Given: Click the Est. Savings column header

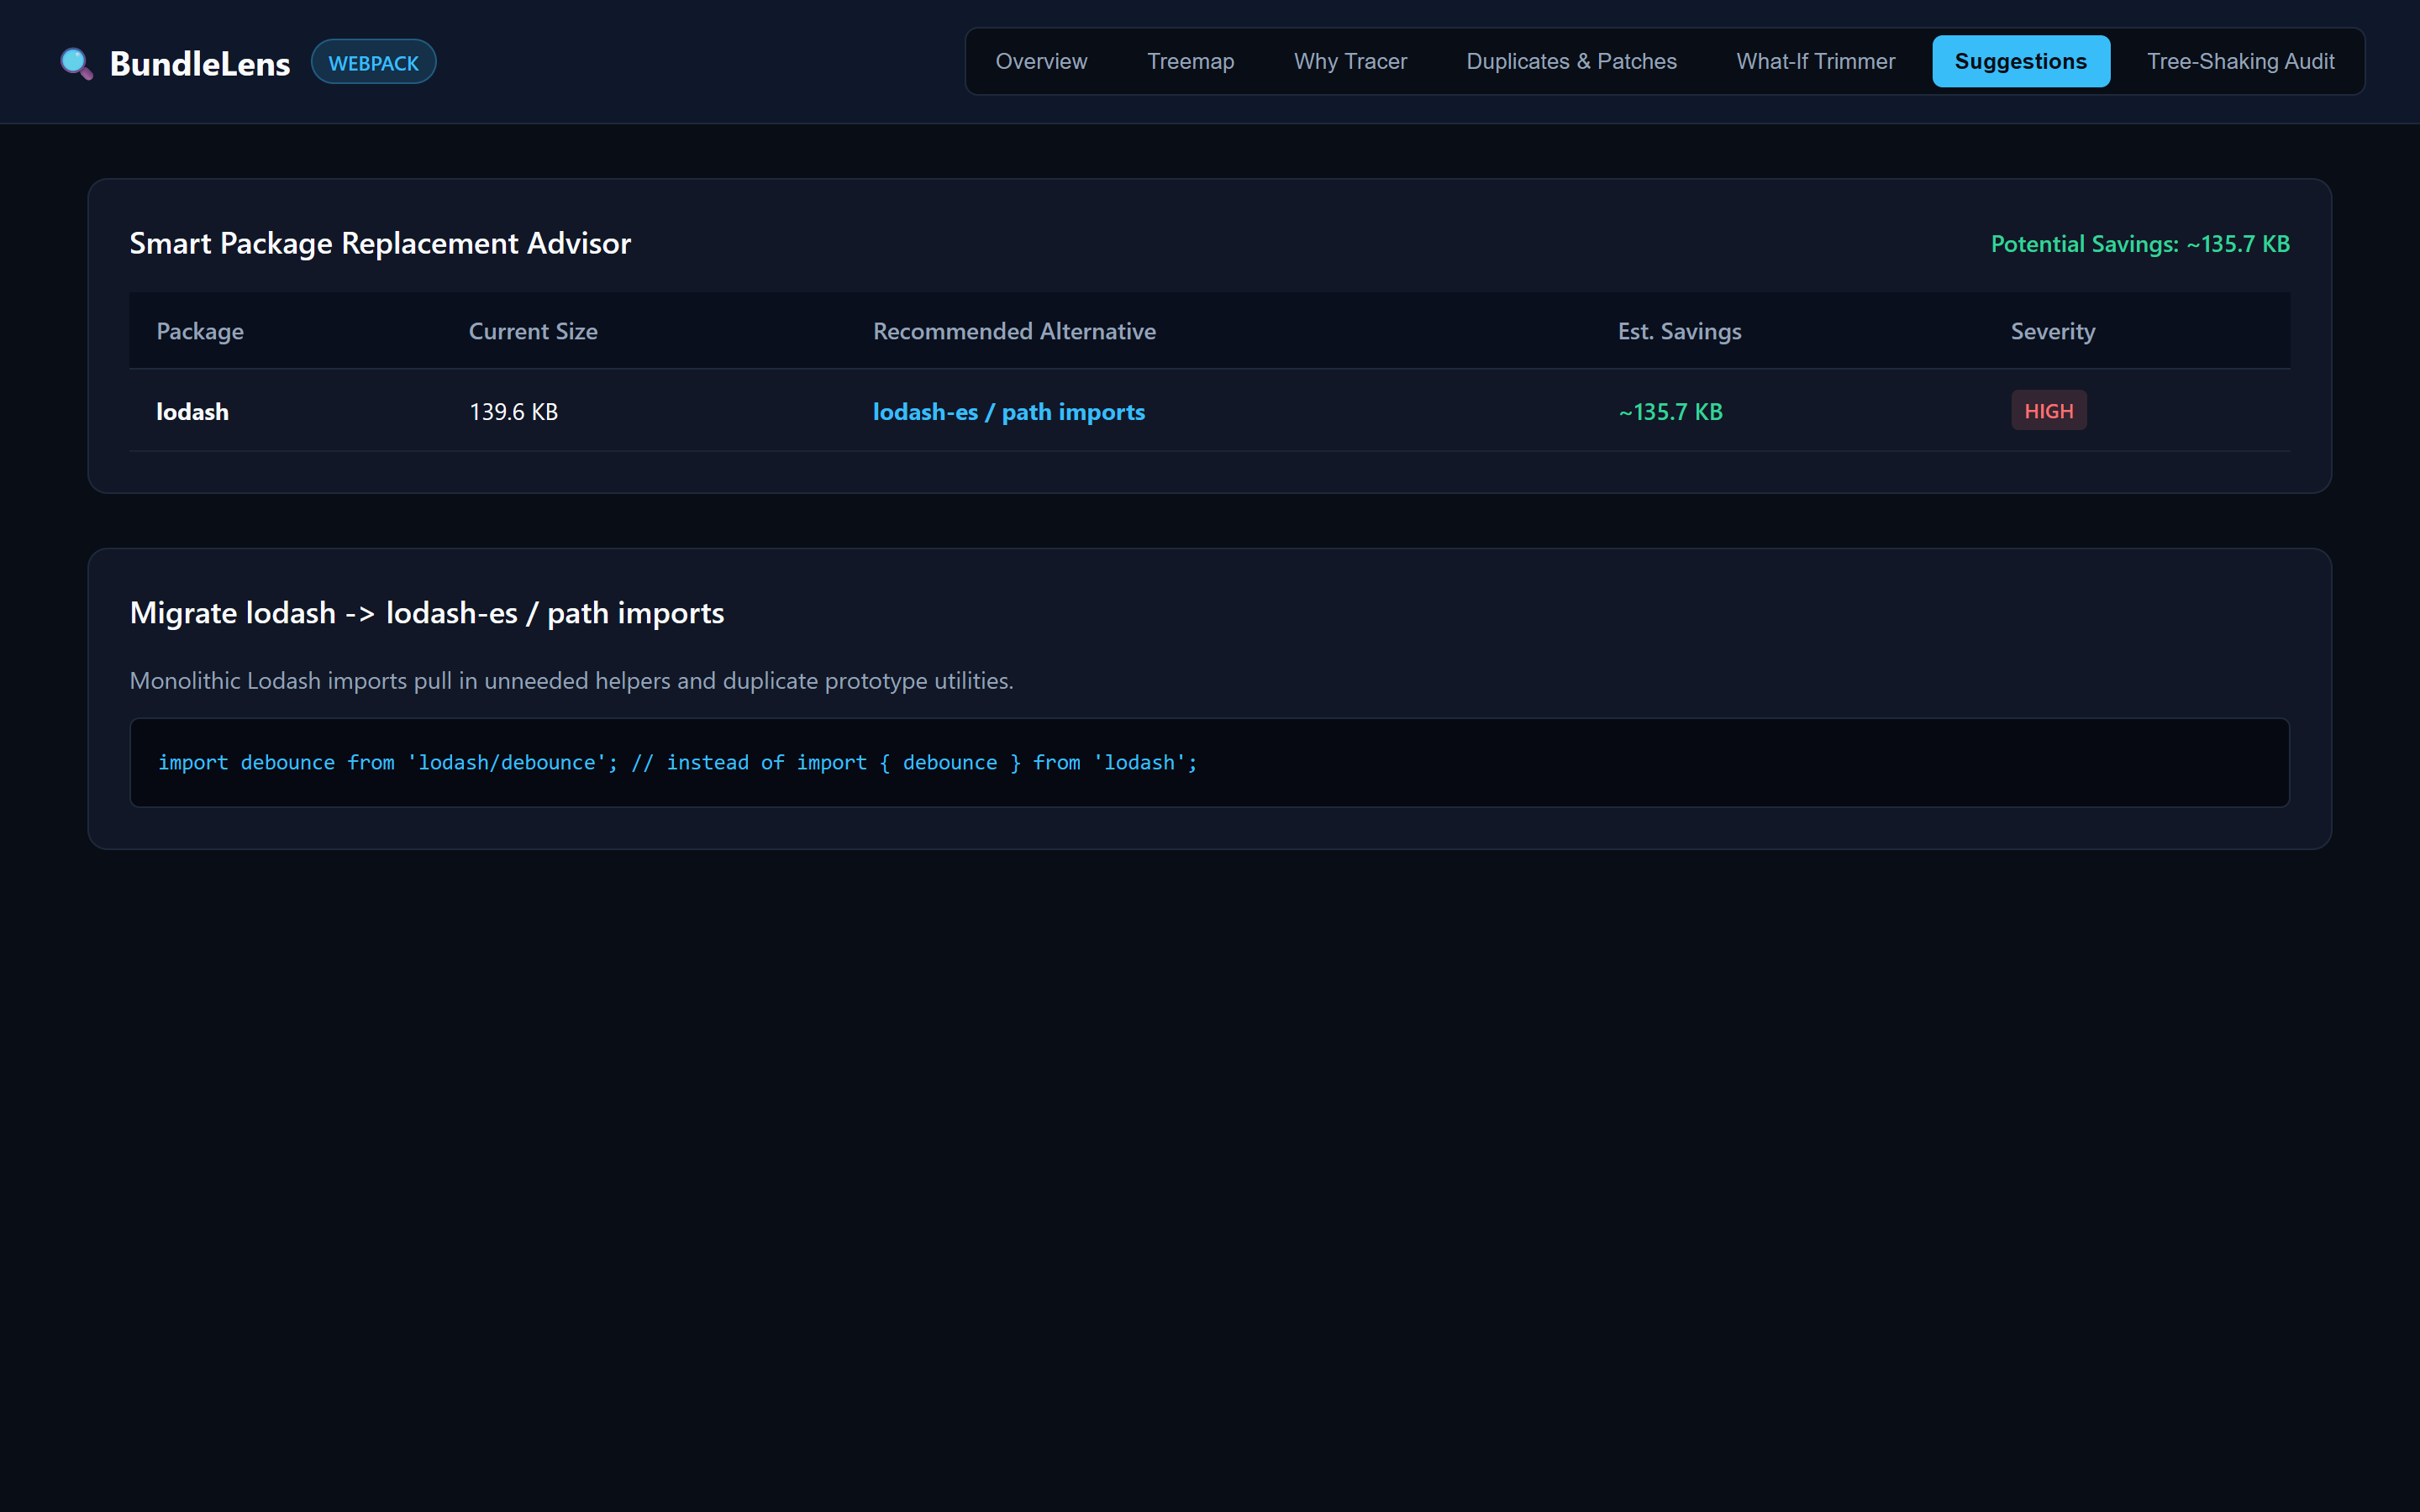Looking at the screenshot, I should tap(1679, 331).
